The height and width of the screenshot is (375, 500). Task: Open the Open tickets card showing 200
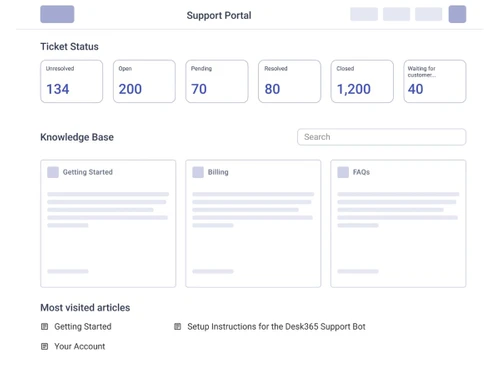coord(144,81)
